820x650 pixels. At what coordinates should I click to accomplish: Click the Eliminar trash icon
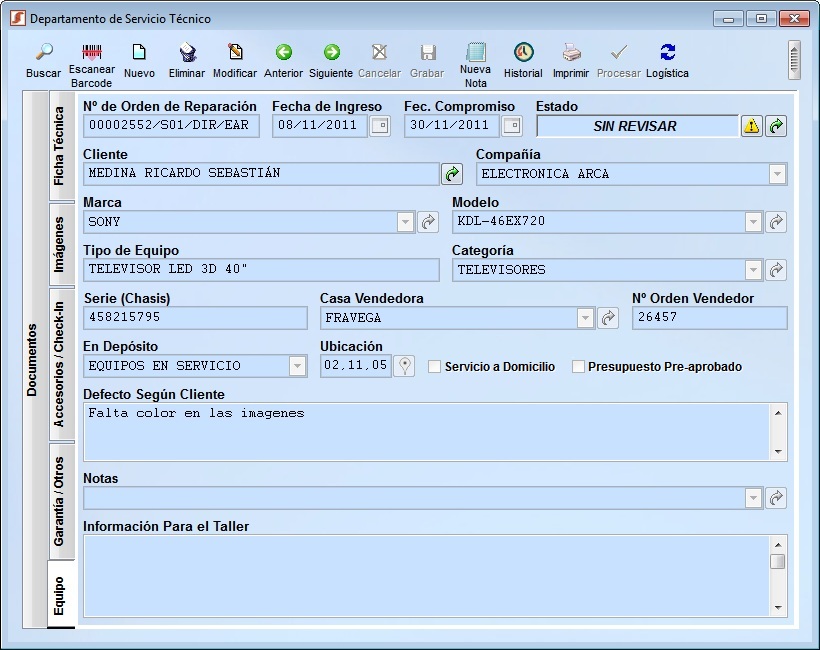(x=187, y=52)
